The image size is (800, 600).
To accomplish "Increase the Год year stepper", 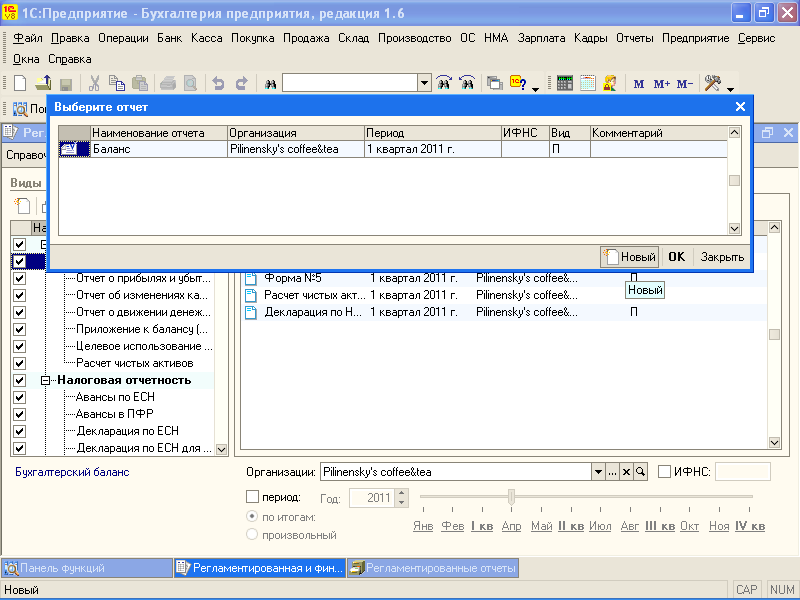I will (x=402, y=493).
